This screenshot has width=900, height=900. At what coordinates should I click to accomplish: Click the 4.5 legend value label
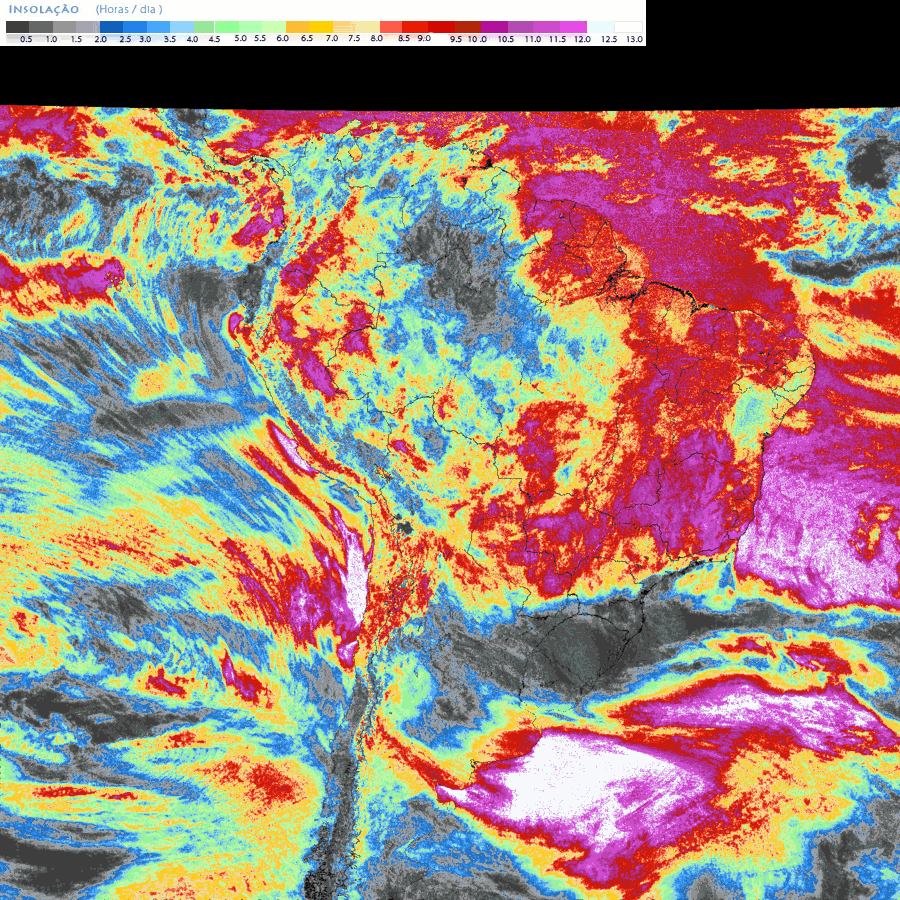tap(214, 39)
